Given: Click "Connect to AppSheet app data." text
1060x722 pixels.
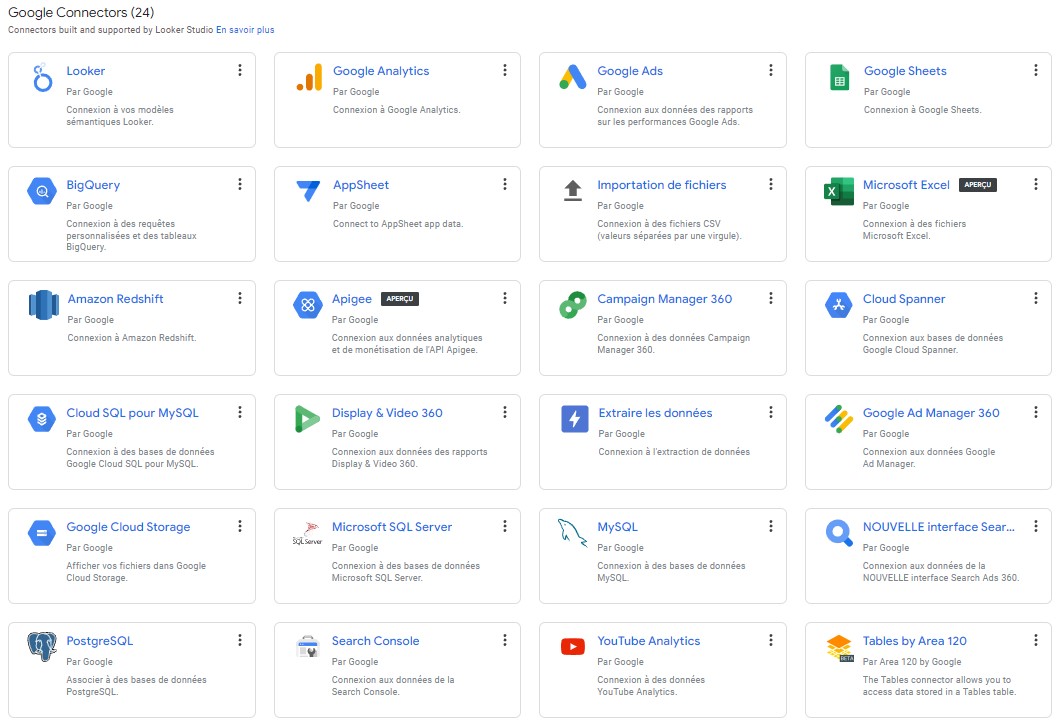Looking at the screenshot, I should 398,224.
